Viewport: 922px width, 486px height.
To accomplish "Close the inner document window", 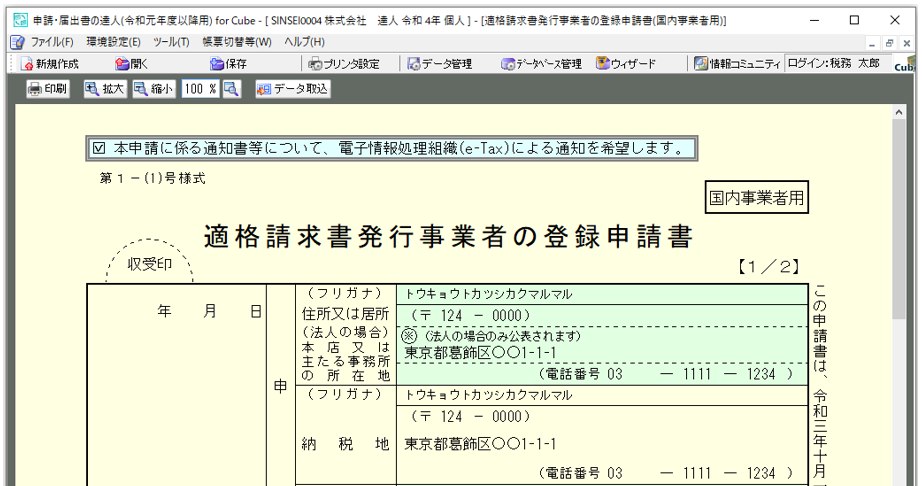I will (906, 43).
